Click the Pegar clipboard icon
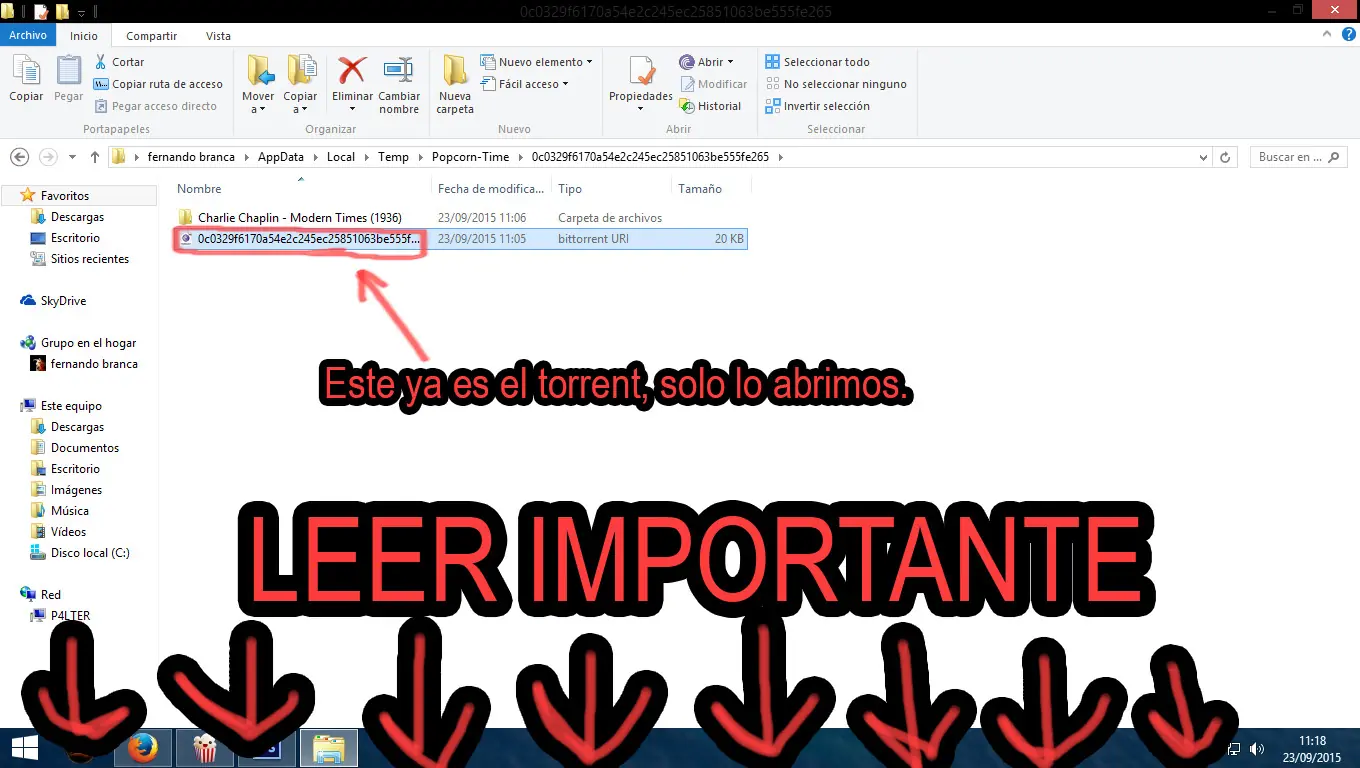 pos(68,79)
